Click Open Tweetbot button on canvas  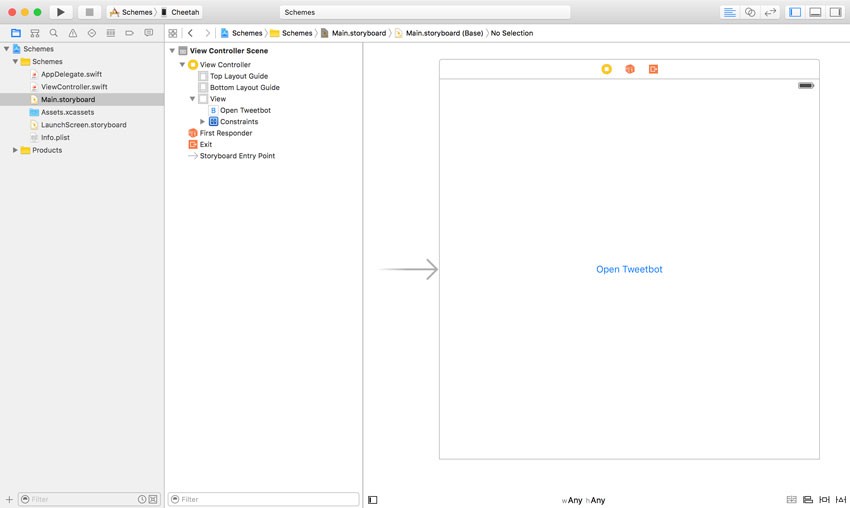click(629, 269)
